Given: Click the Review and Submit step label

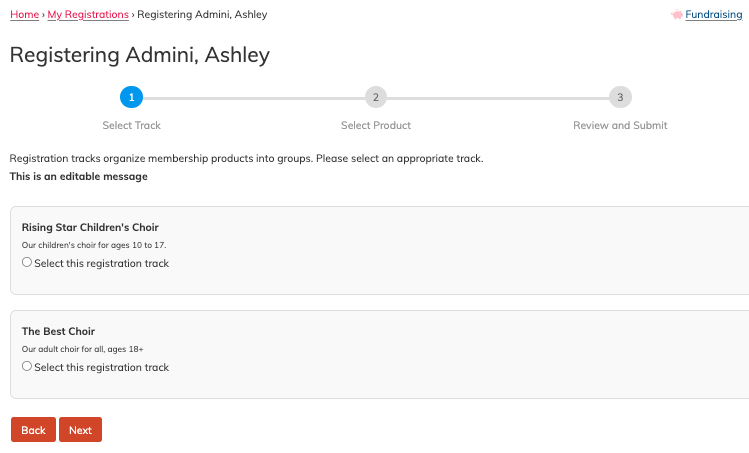Looking at the screenshot, I should coord(620,125).
